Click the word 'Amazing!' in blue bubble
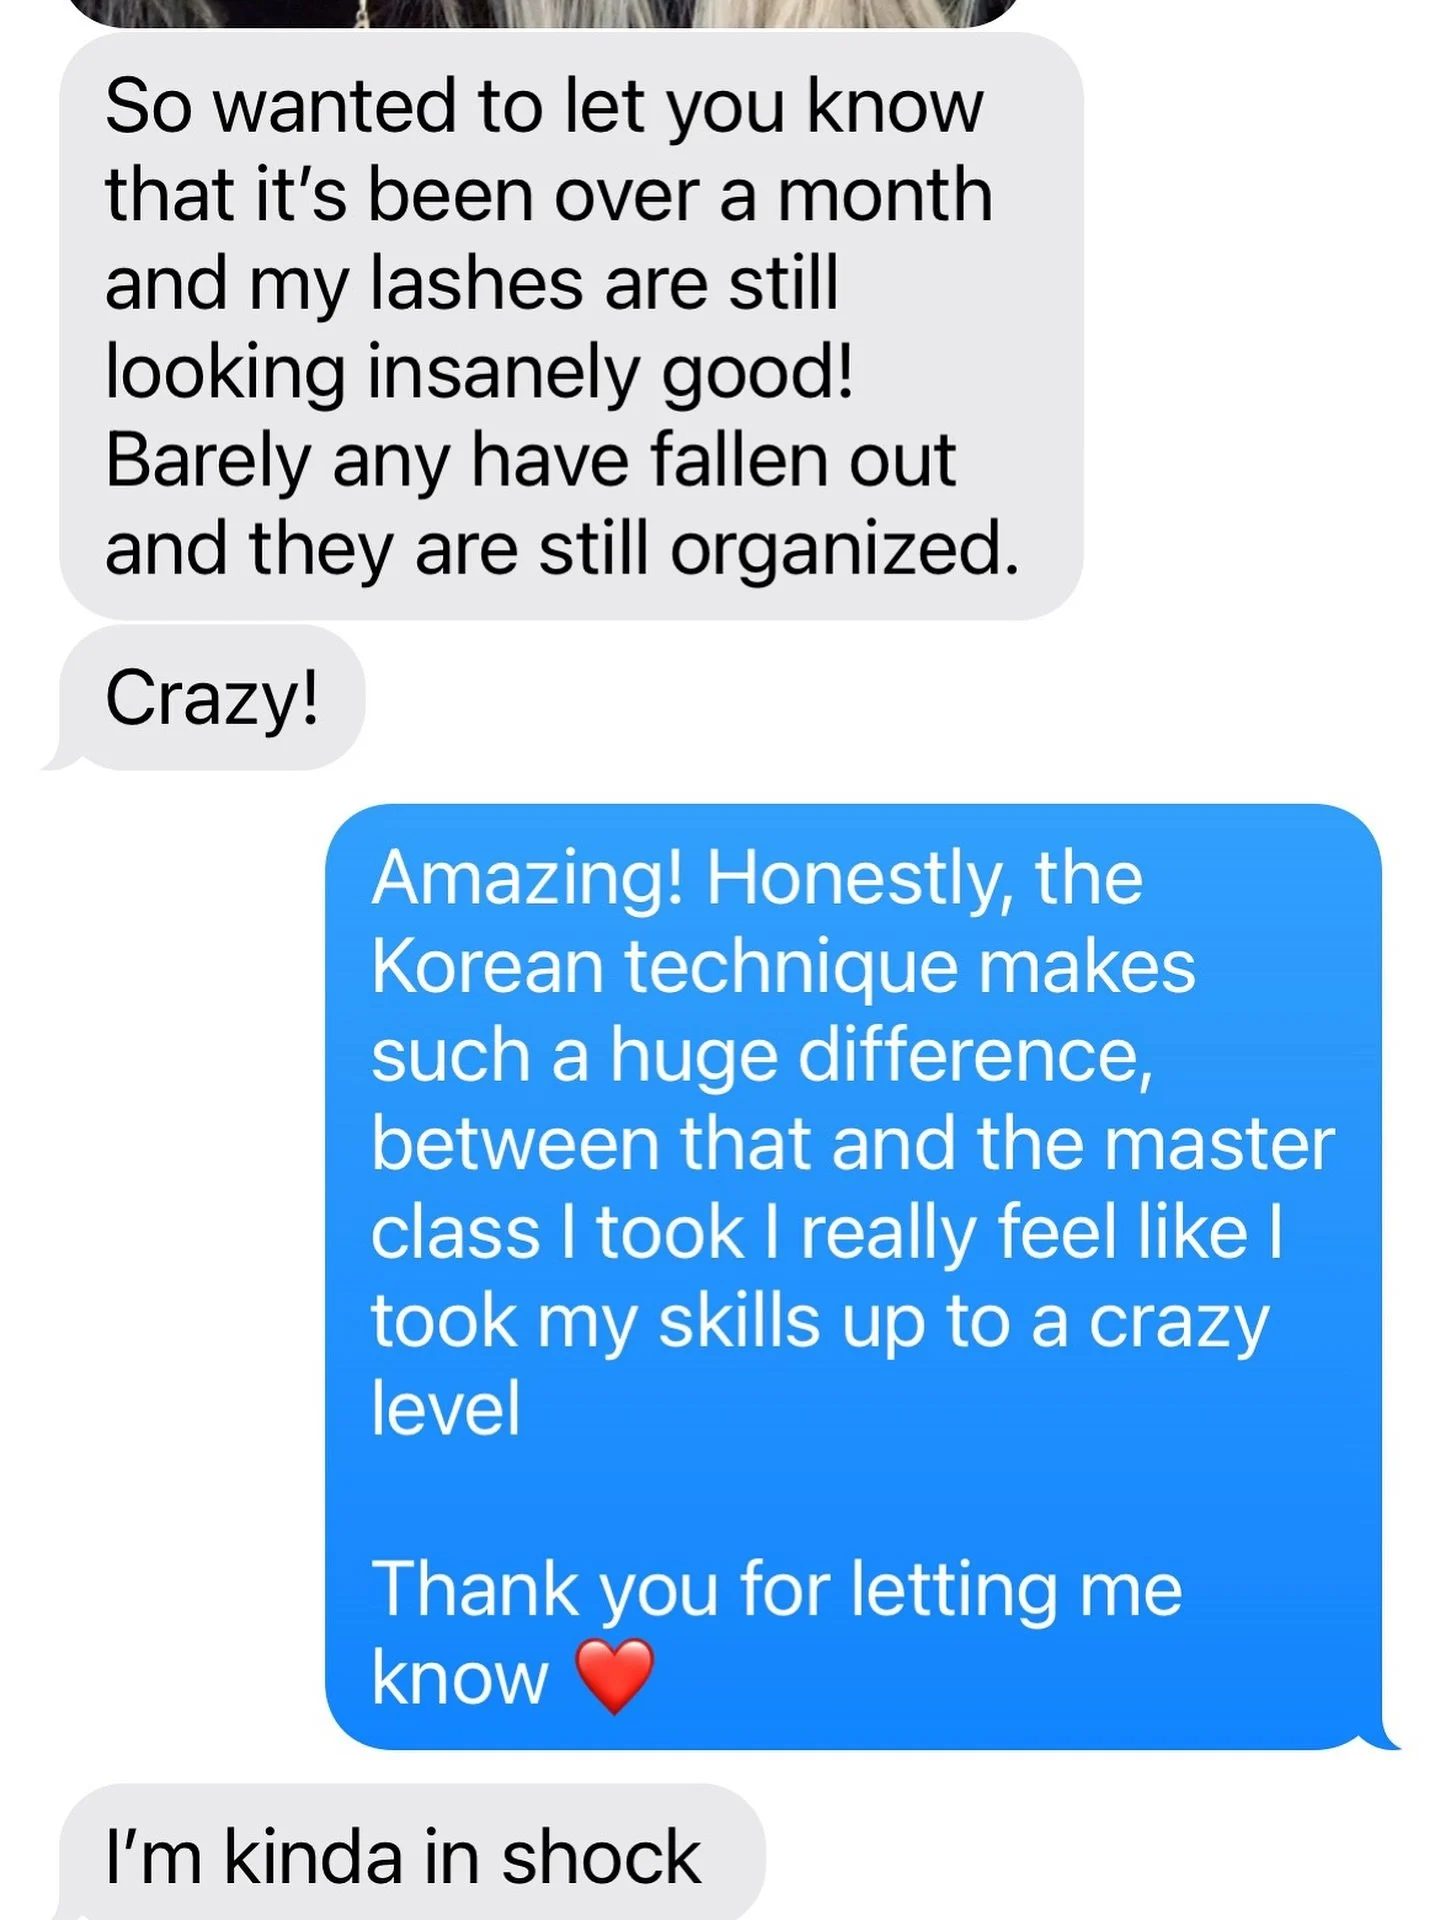1440x1920 pixels. point(527,878)
